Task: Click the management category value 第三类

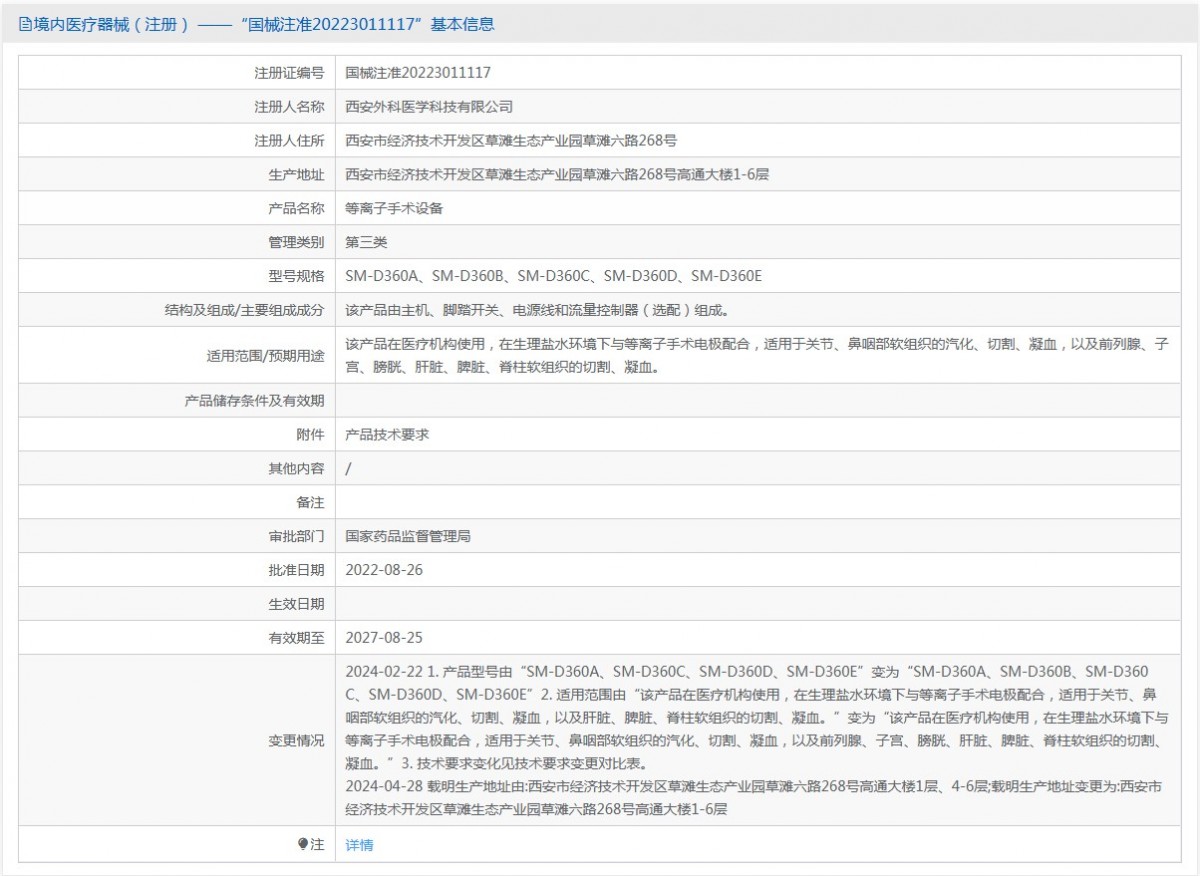Action: pos(366,242)
